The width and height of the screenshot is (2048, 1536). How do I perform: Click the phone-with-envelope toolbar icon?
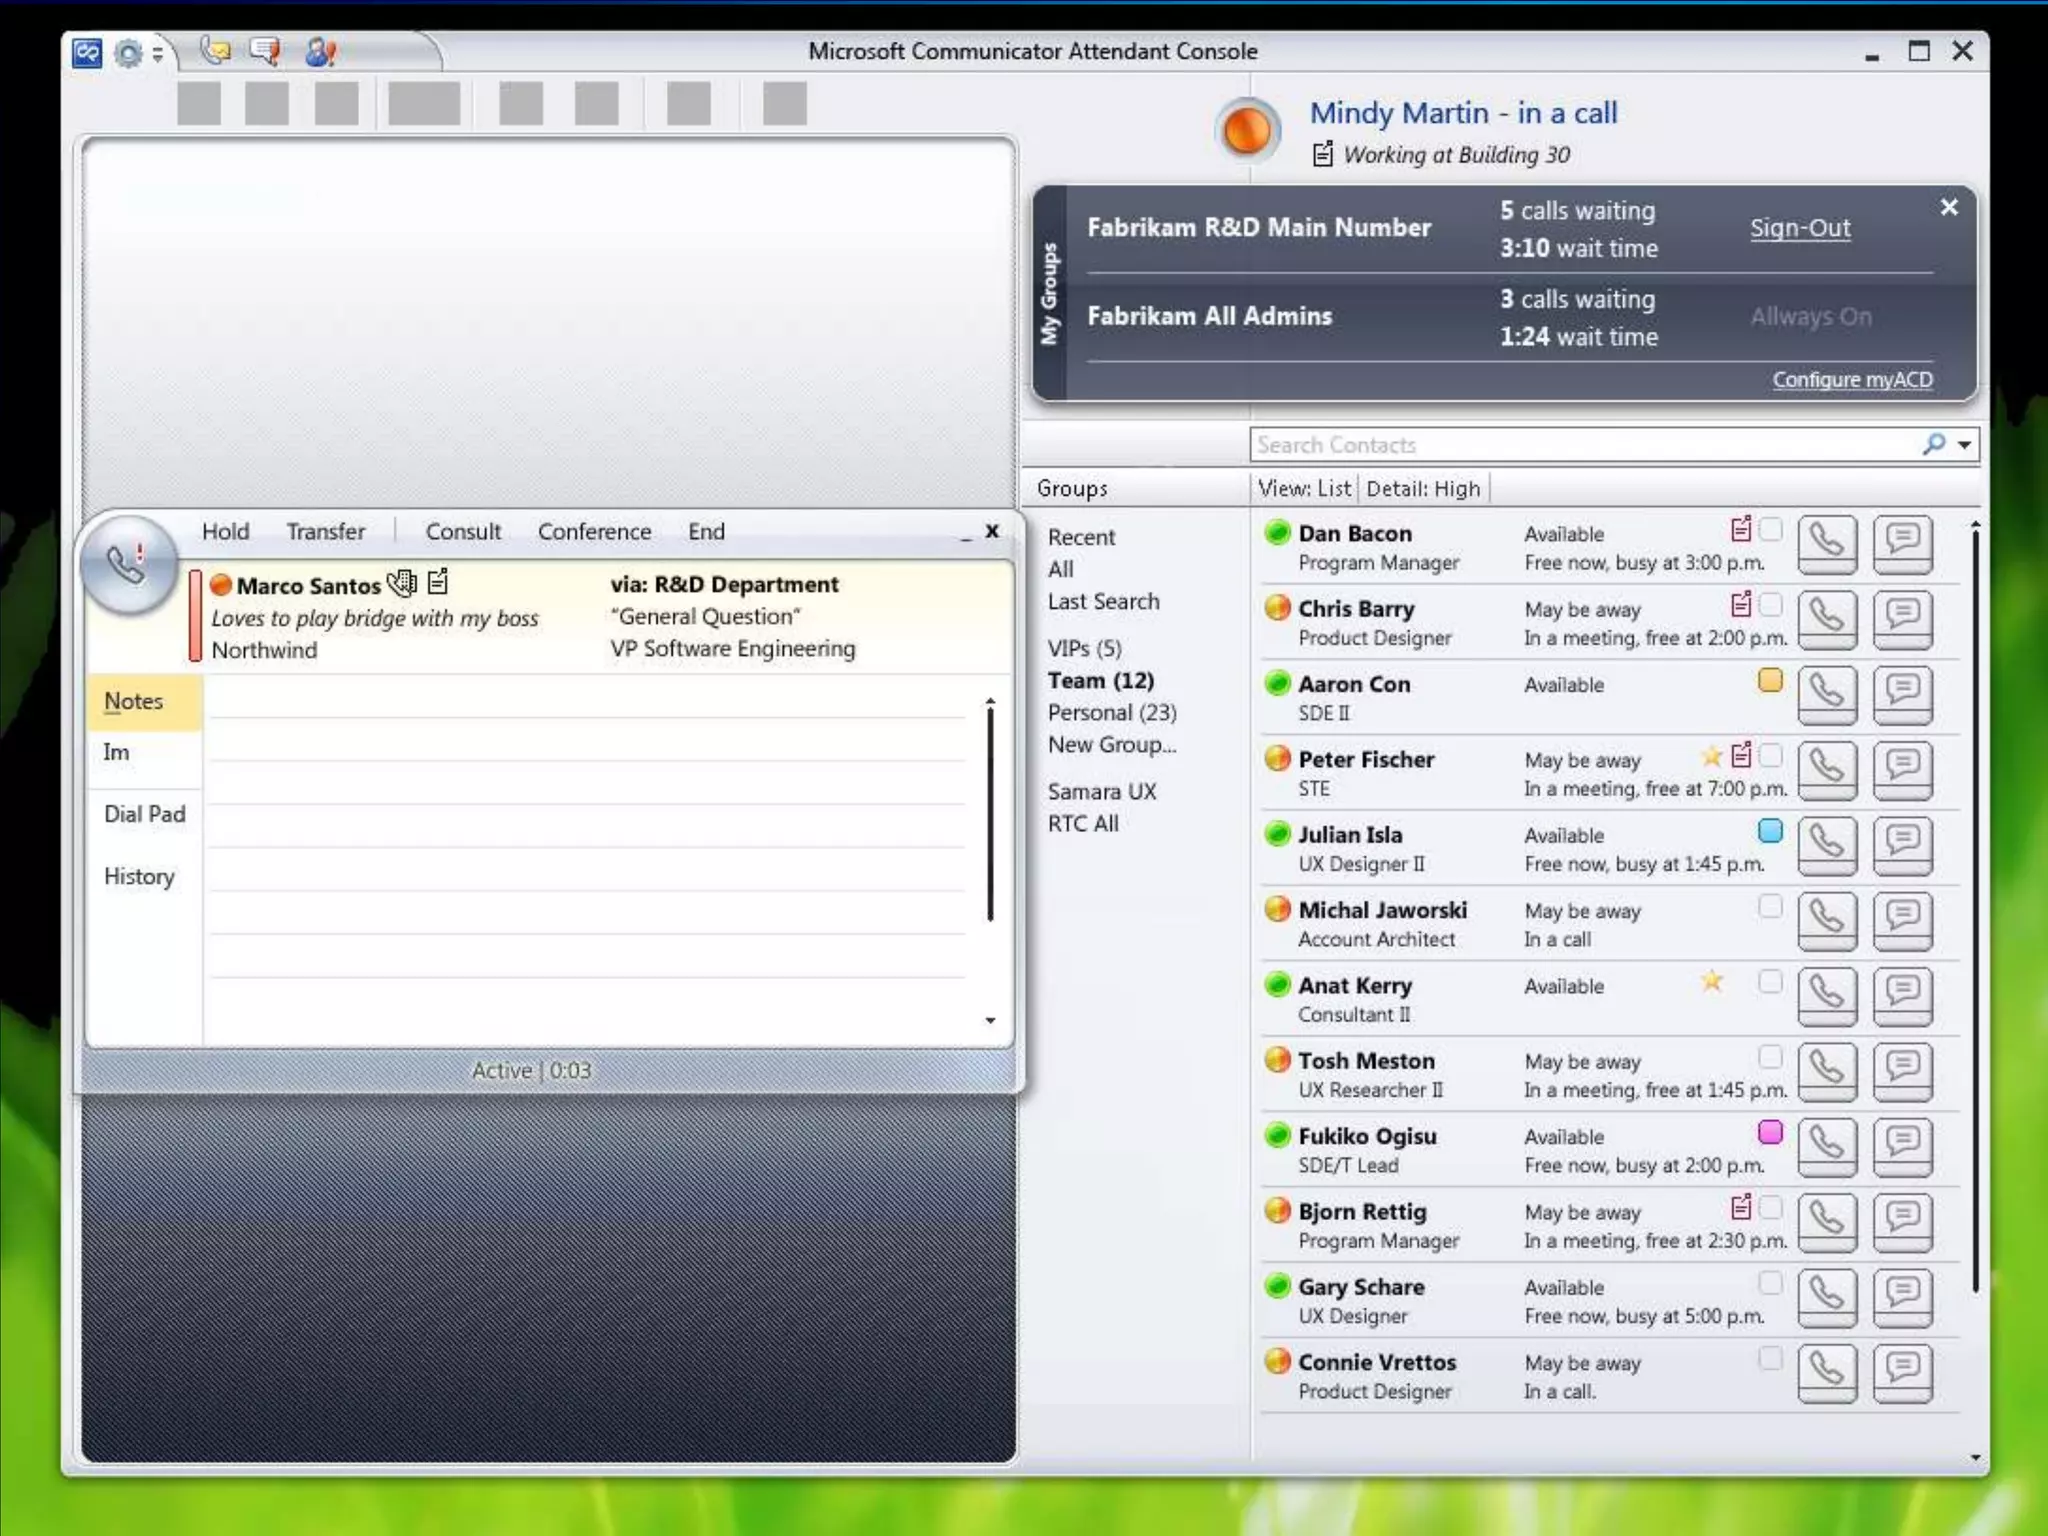click(x=215, y=50)
